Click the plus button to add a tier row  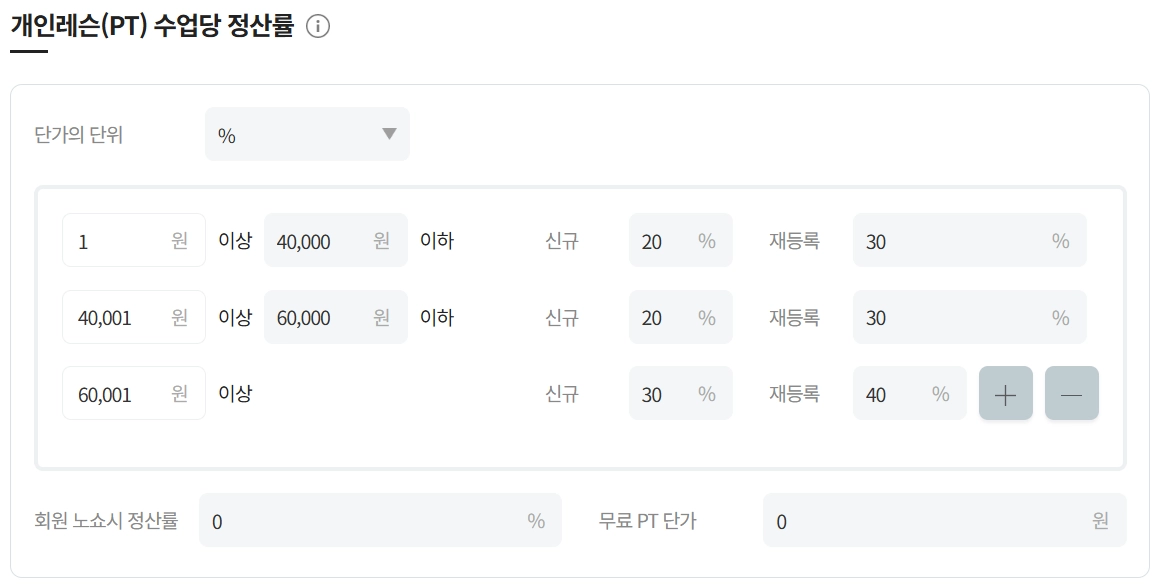(x=1005, y=394)
